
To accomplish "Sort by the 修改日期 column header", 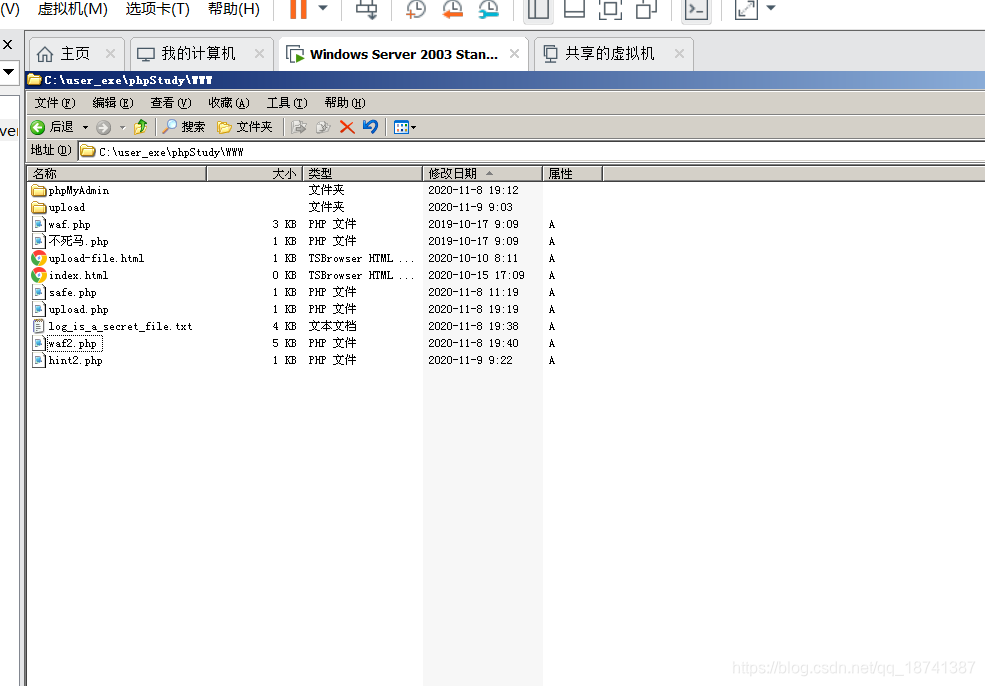I will click(482, 173).
